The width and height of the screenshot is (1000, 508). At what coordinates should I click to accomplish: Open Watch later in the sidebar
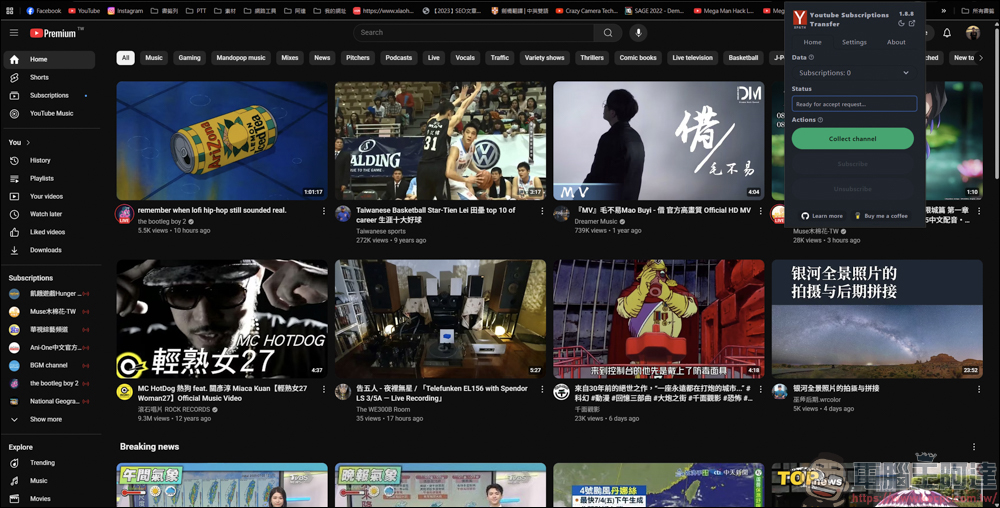click(49, 214)
